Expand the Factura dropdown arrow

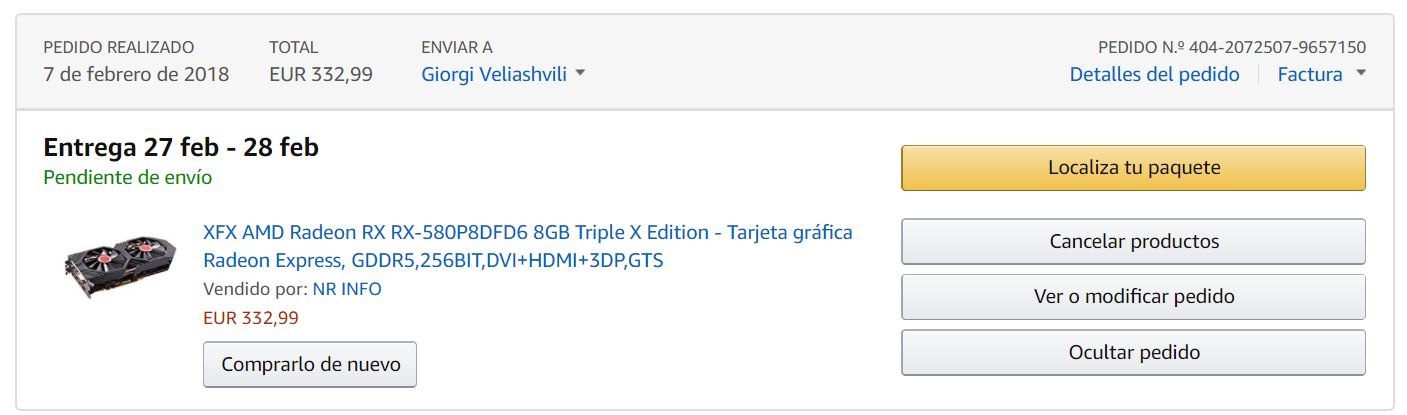click(1360, 74)
